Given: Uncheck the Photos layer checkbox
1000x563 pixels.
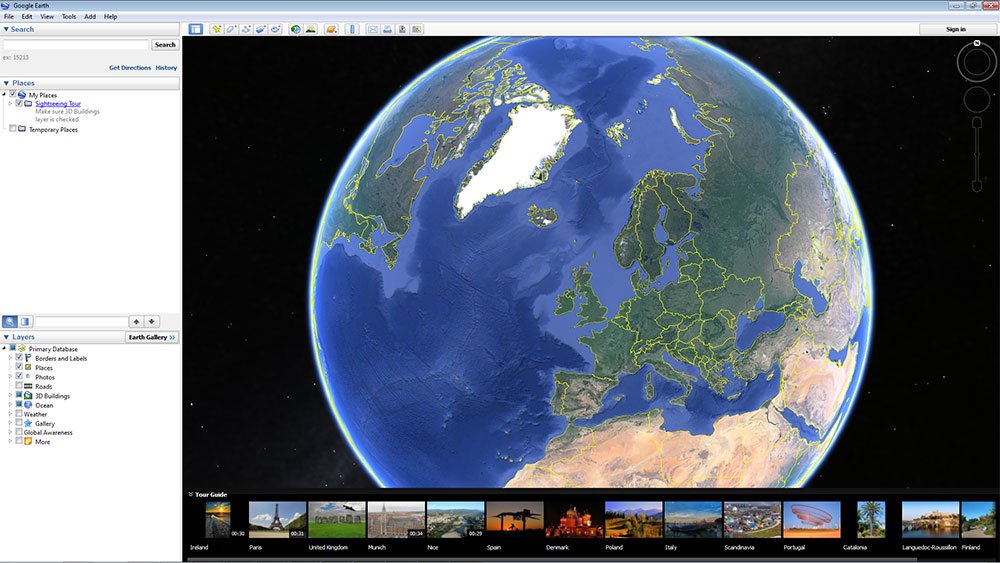Looking at the screenshot, I should pyautogui.click(x=19, y=376).
